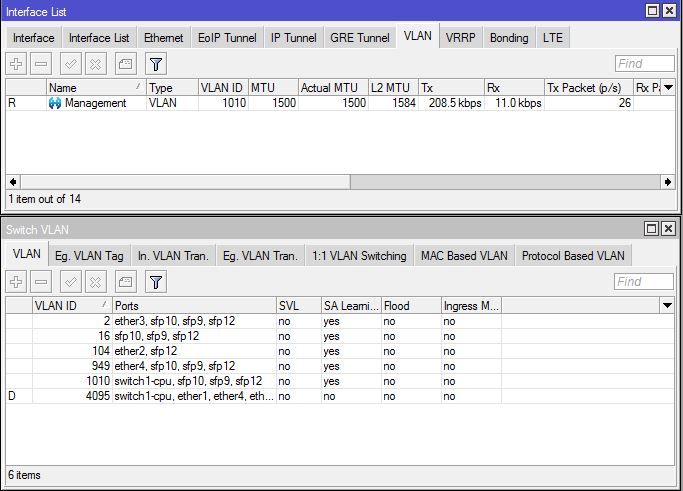Image resolution: width=683 pixels, height=491 pixels.
Task: Open the EoIP Tunnel tab
Action: coord(227,38)
